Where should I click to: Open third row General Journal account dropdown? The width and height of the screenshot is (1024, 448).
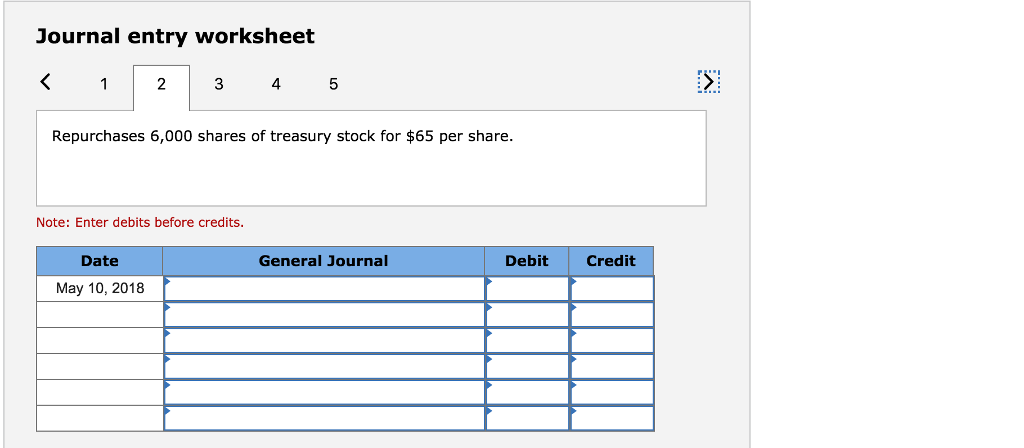click(x=324, y=341)
